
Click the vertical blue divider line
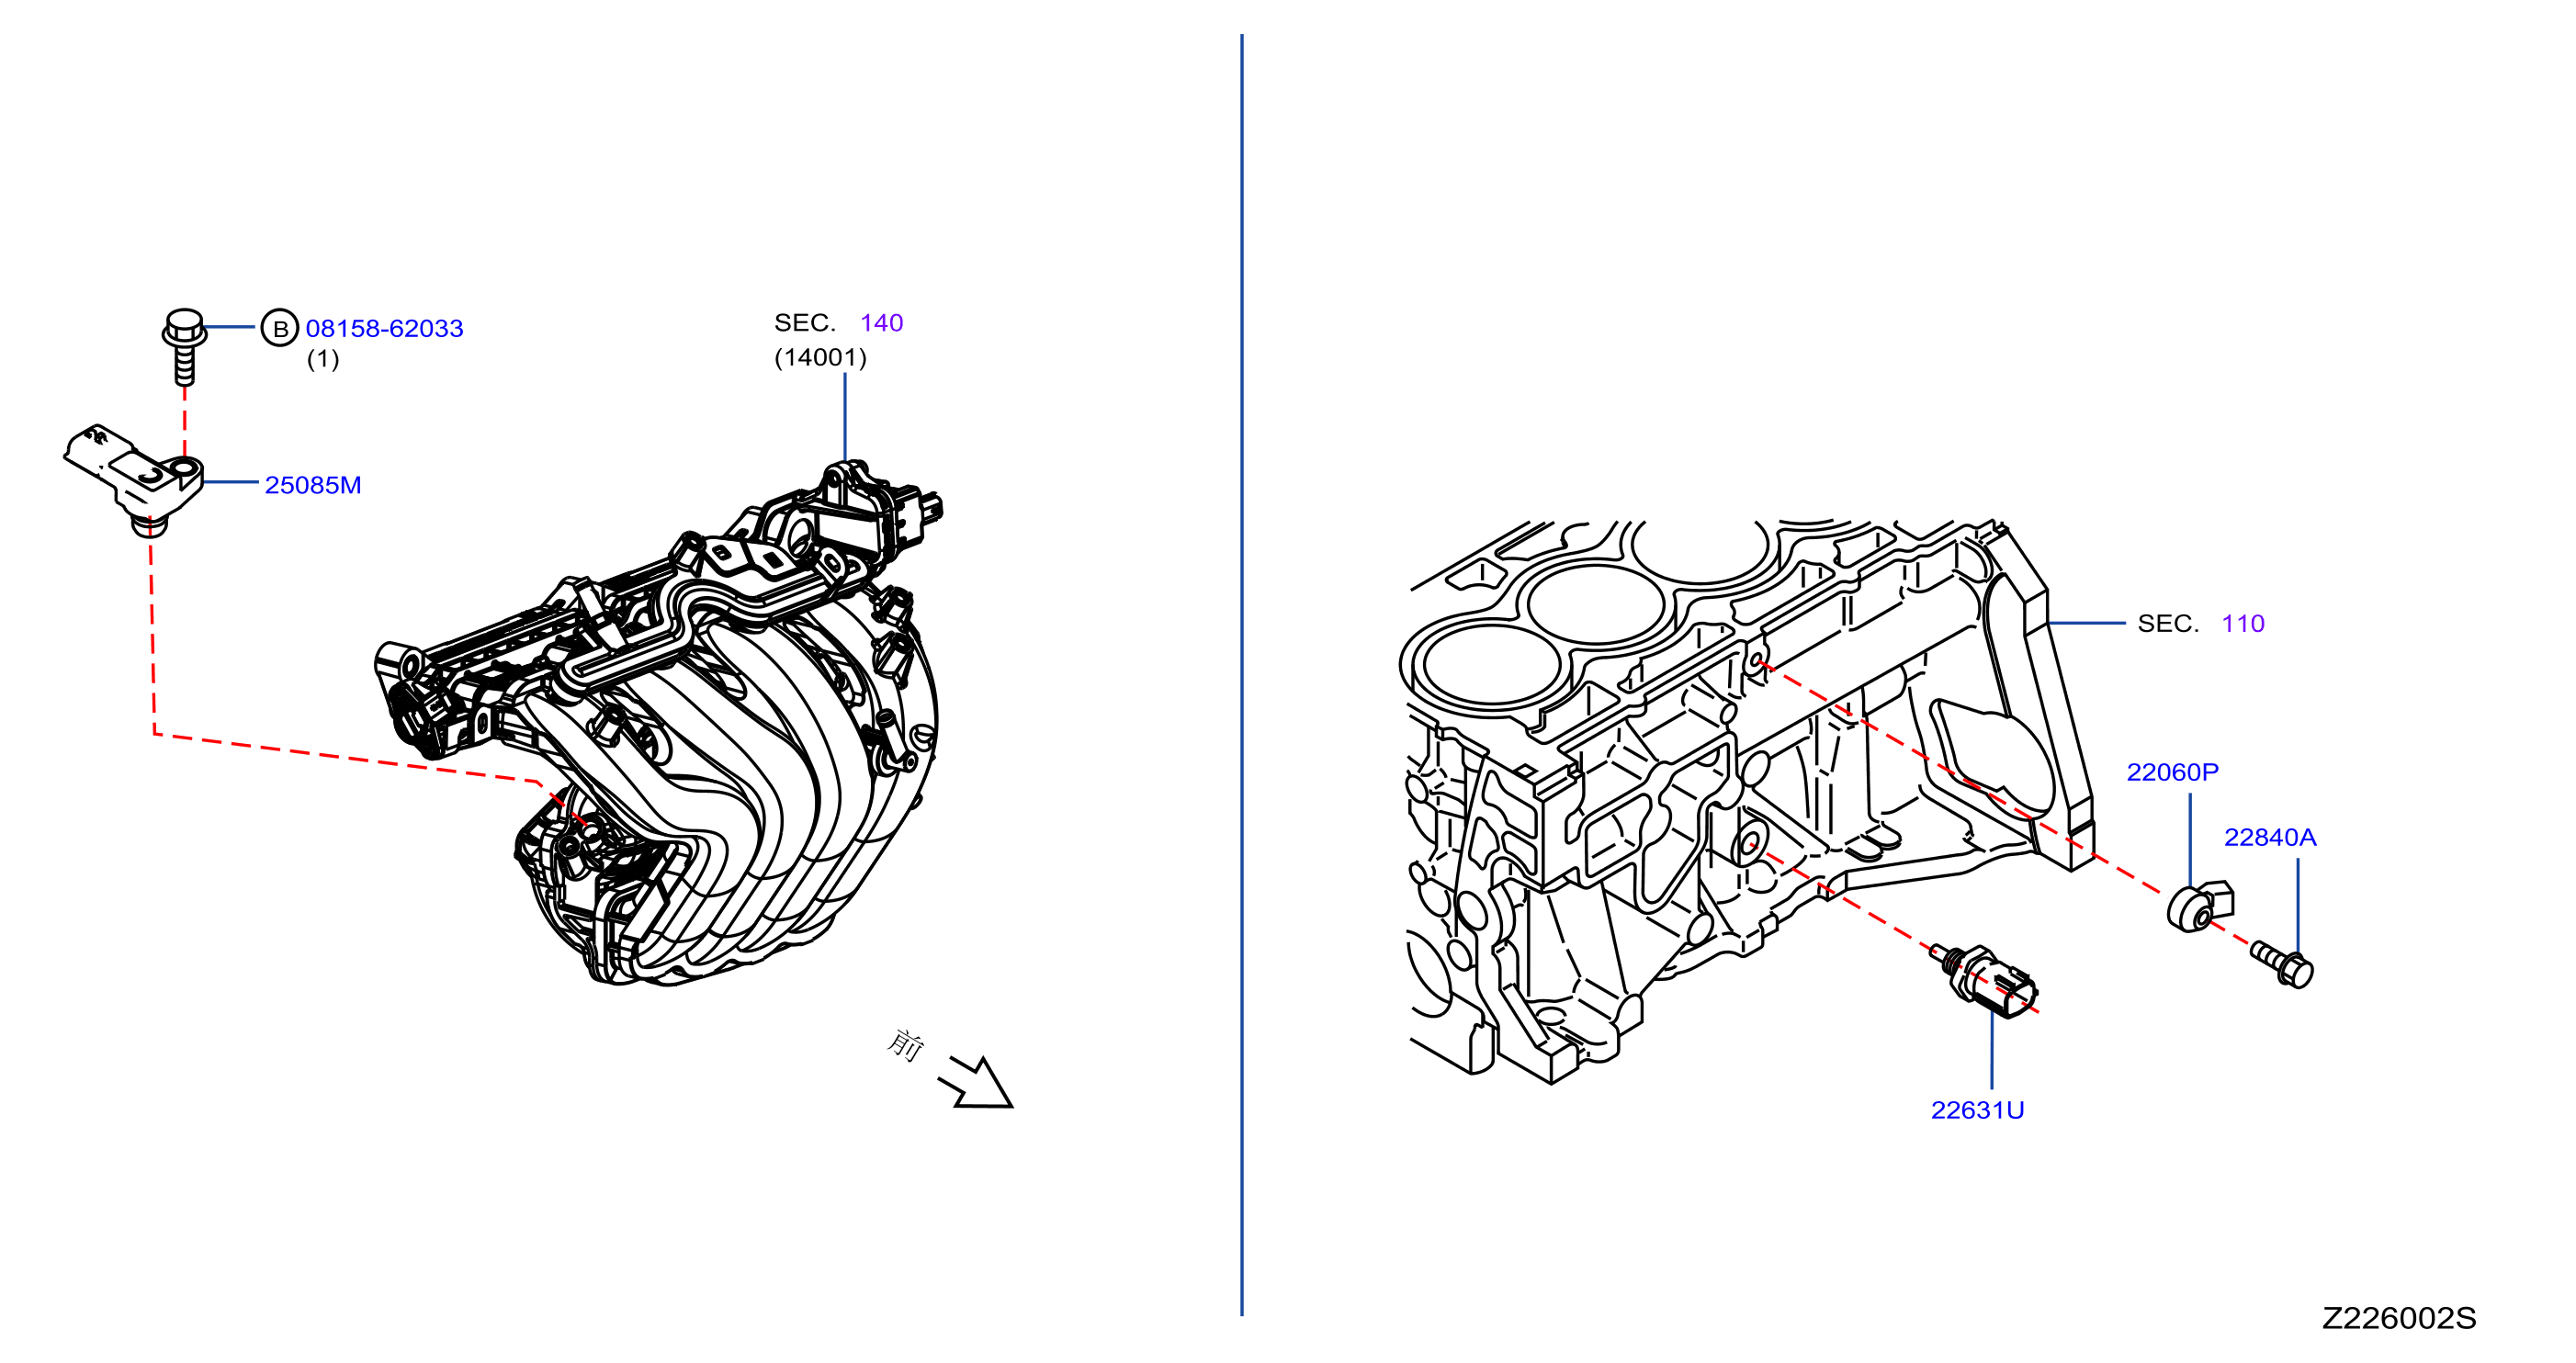[x=1242, y=675]
